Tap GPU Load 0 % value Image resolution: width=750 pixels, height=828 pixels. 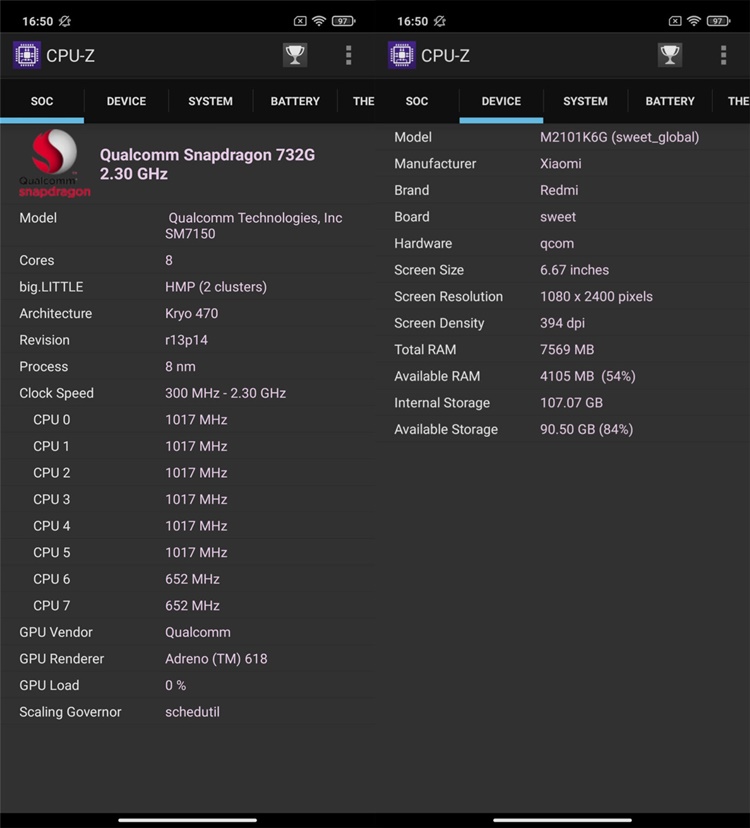pos(175,685)
